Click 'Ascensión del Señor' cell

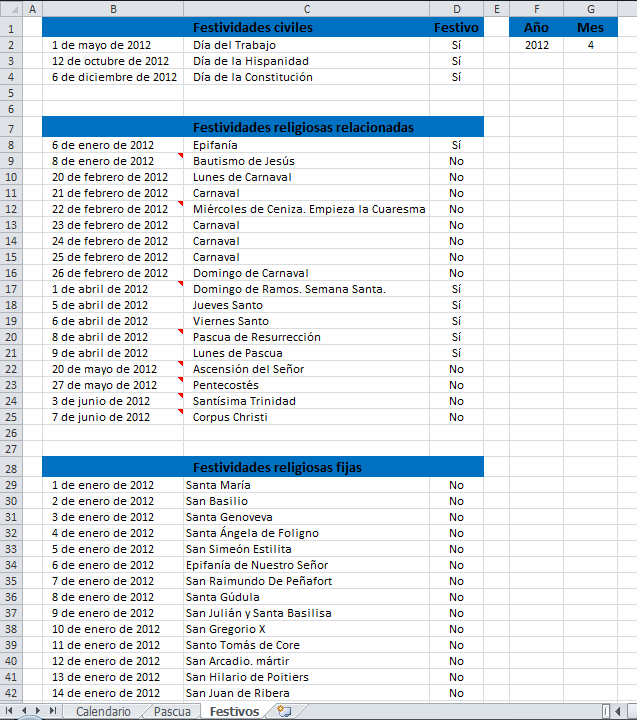(x=307, y=369)
